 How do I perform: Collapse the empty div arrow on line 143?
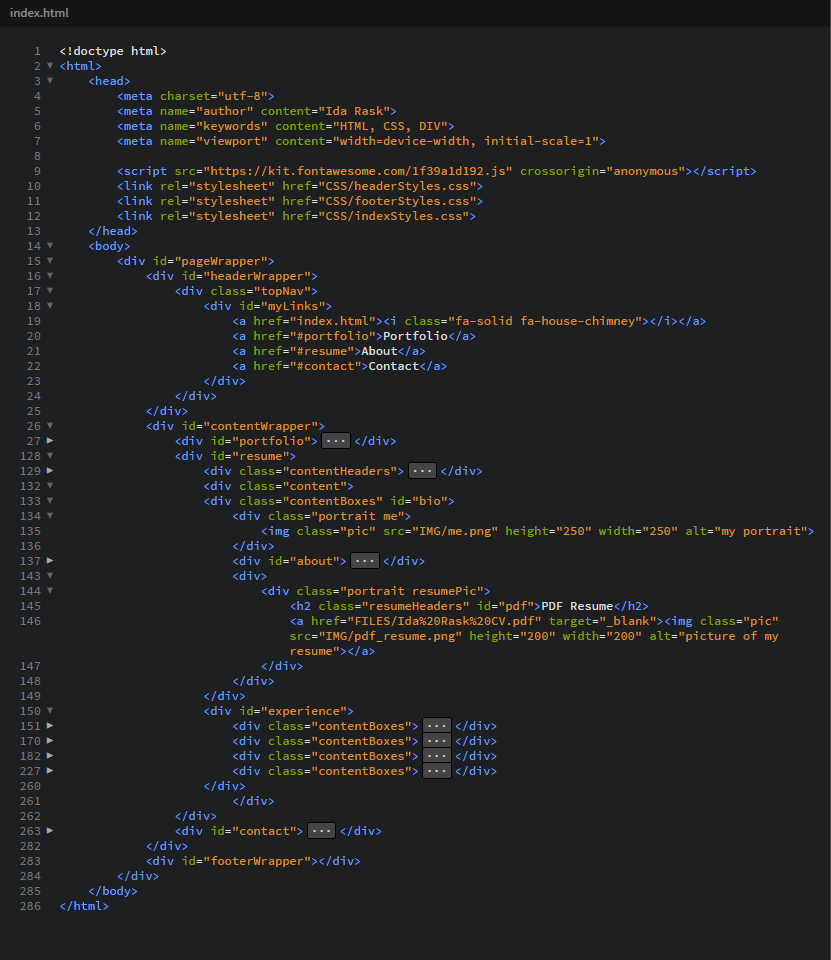(50, 576)
